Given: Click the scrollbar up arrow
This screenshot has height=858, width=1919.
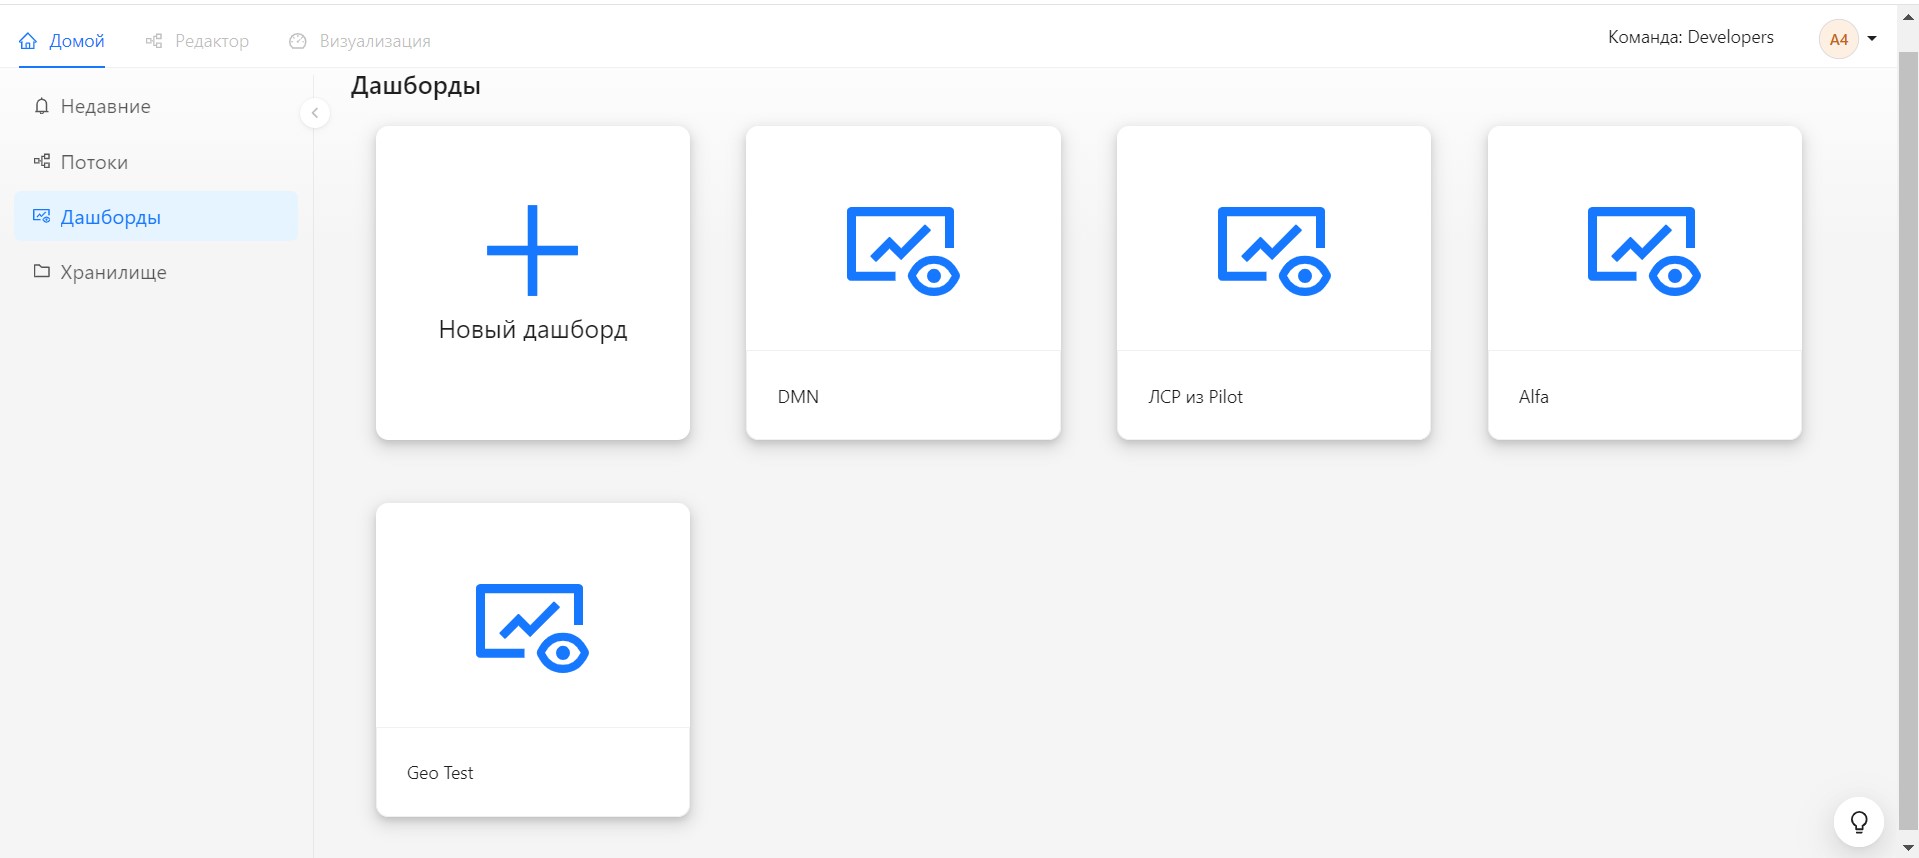Looking at the screenshot, I should pos(1908,17).
